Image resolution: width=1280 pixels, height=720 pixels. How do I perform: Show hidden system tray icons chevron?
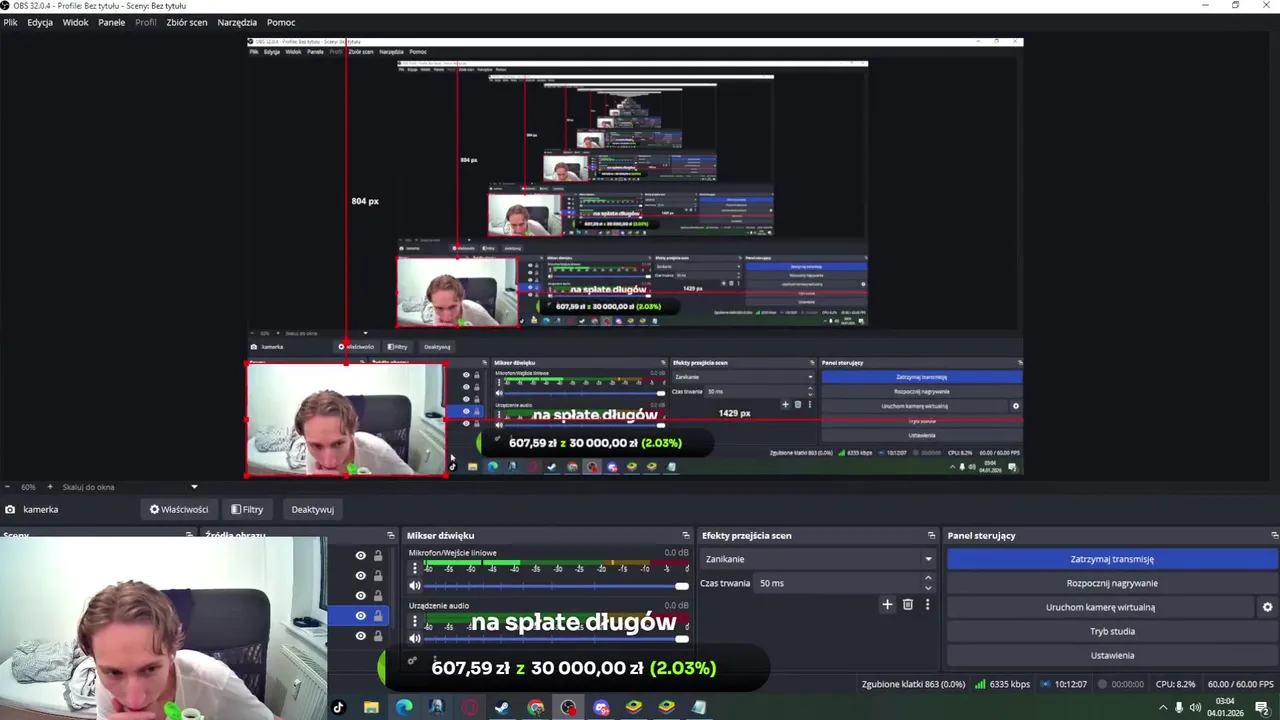coord(1163,708)
